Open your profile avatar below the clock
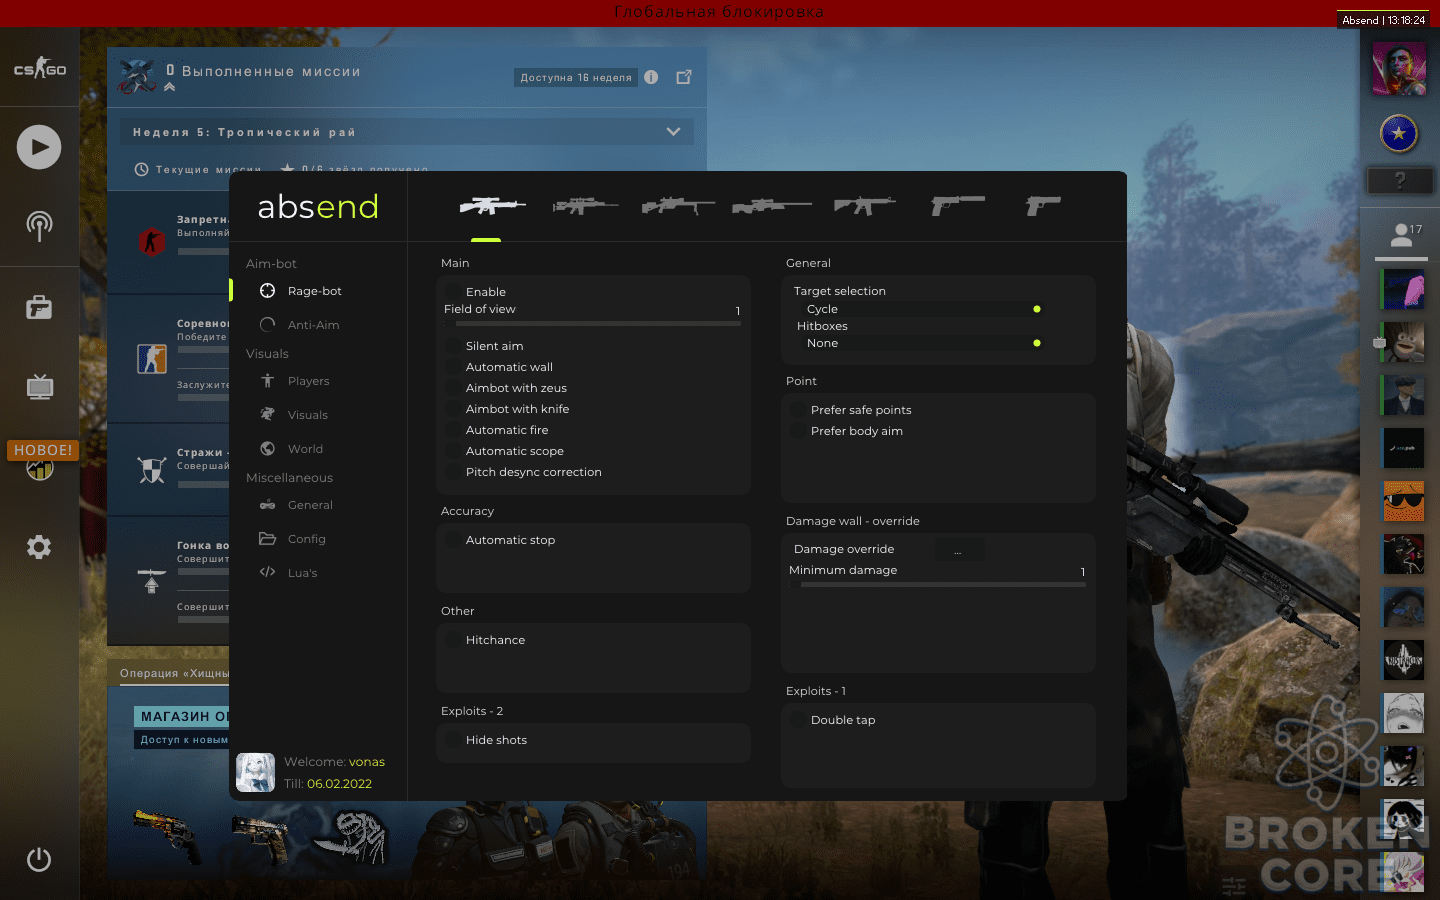Image resolution: width=1440 pixels, height=900 pixels. coord(1399,68)
